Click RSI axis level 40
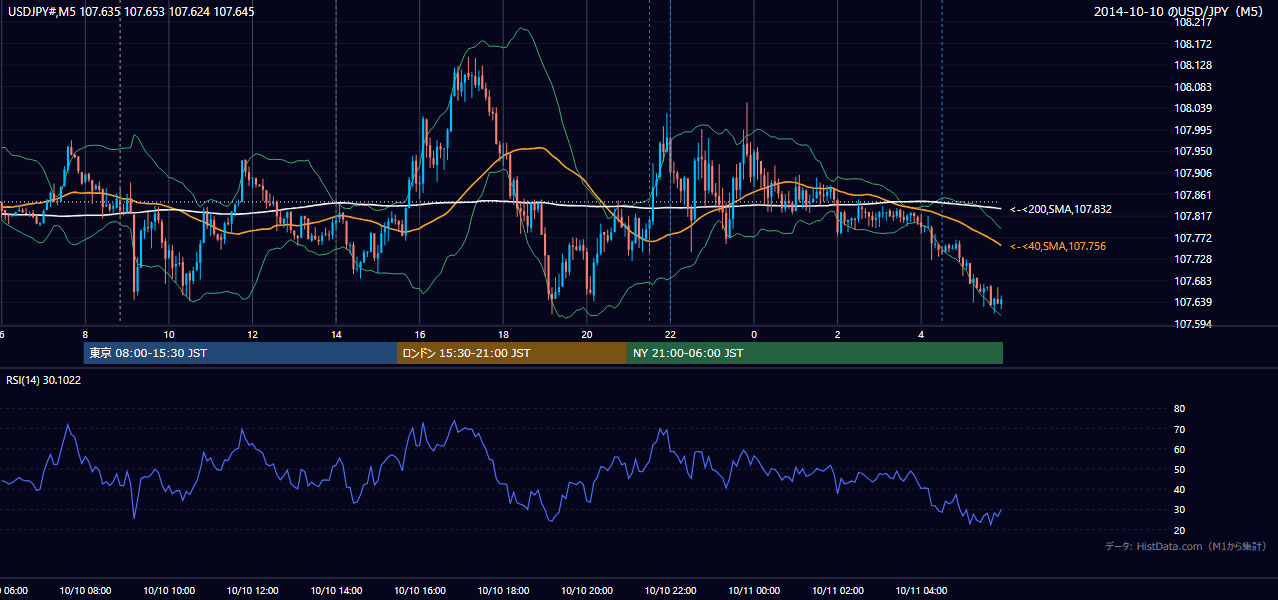 pyautogui.click(x=1179, y=490)
